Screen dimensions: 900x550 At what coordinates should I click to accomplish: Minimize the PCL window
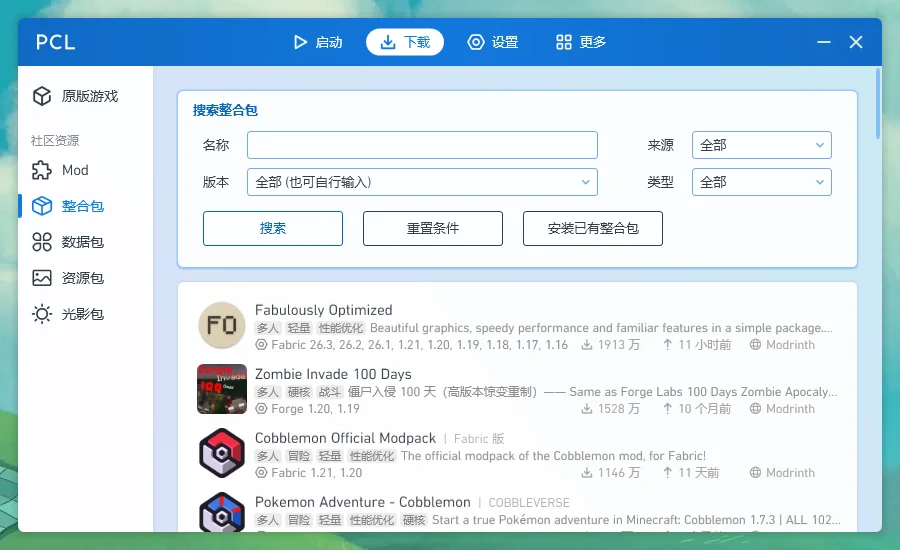click(x=824, y=42)
